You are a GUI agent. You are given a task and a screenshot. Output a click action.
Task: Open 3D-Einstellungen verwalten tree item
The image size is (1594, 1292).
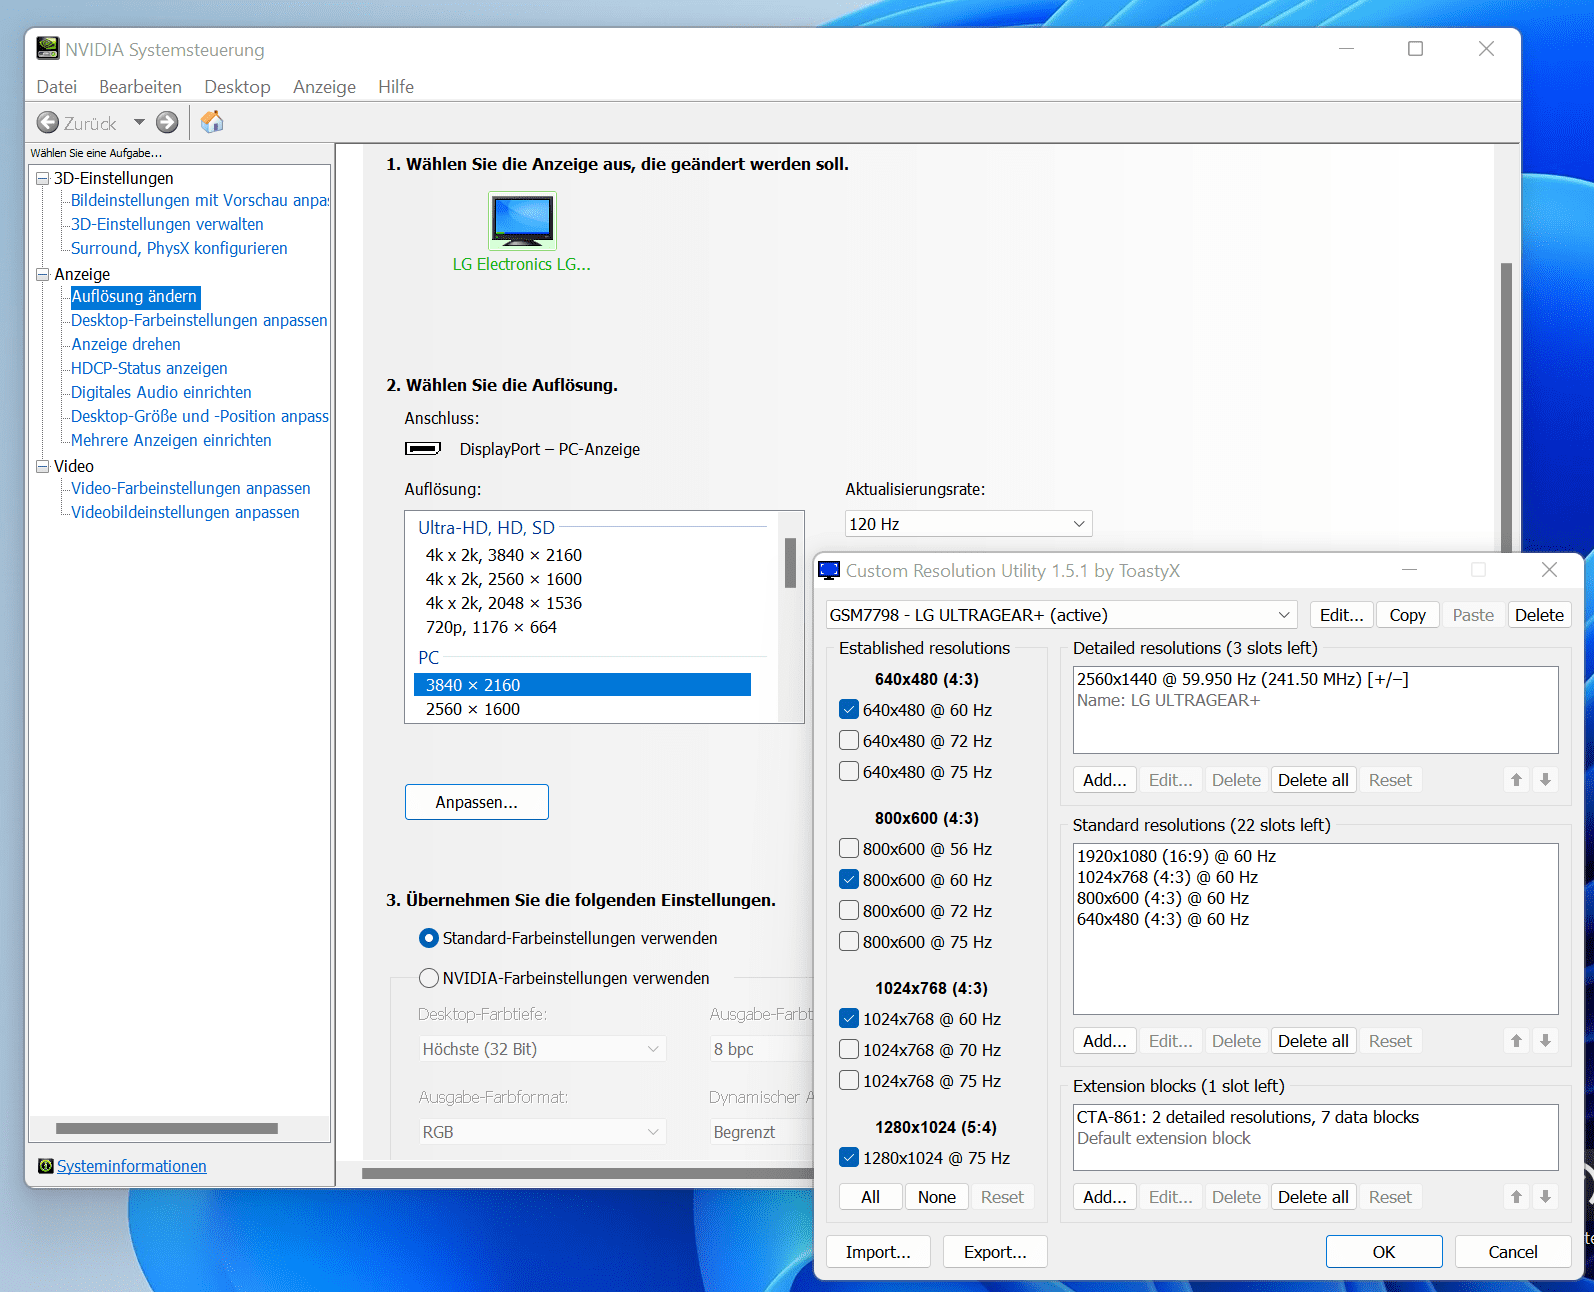pos(167,224)
